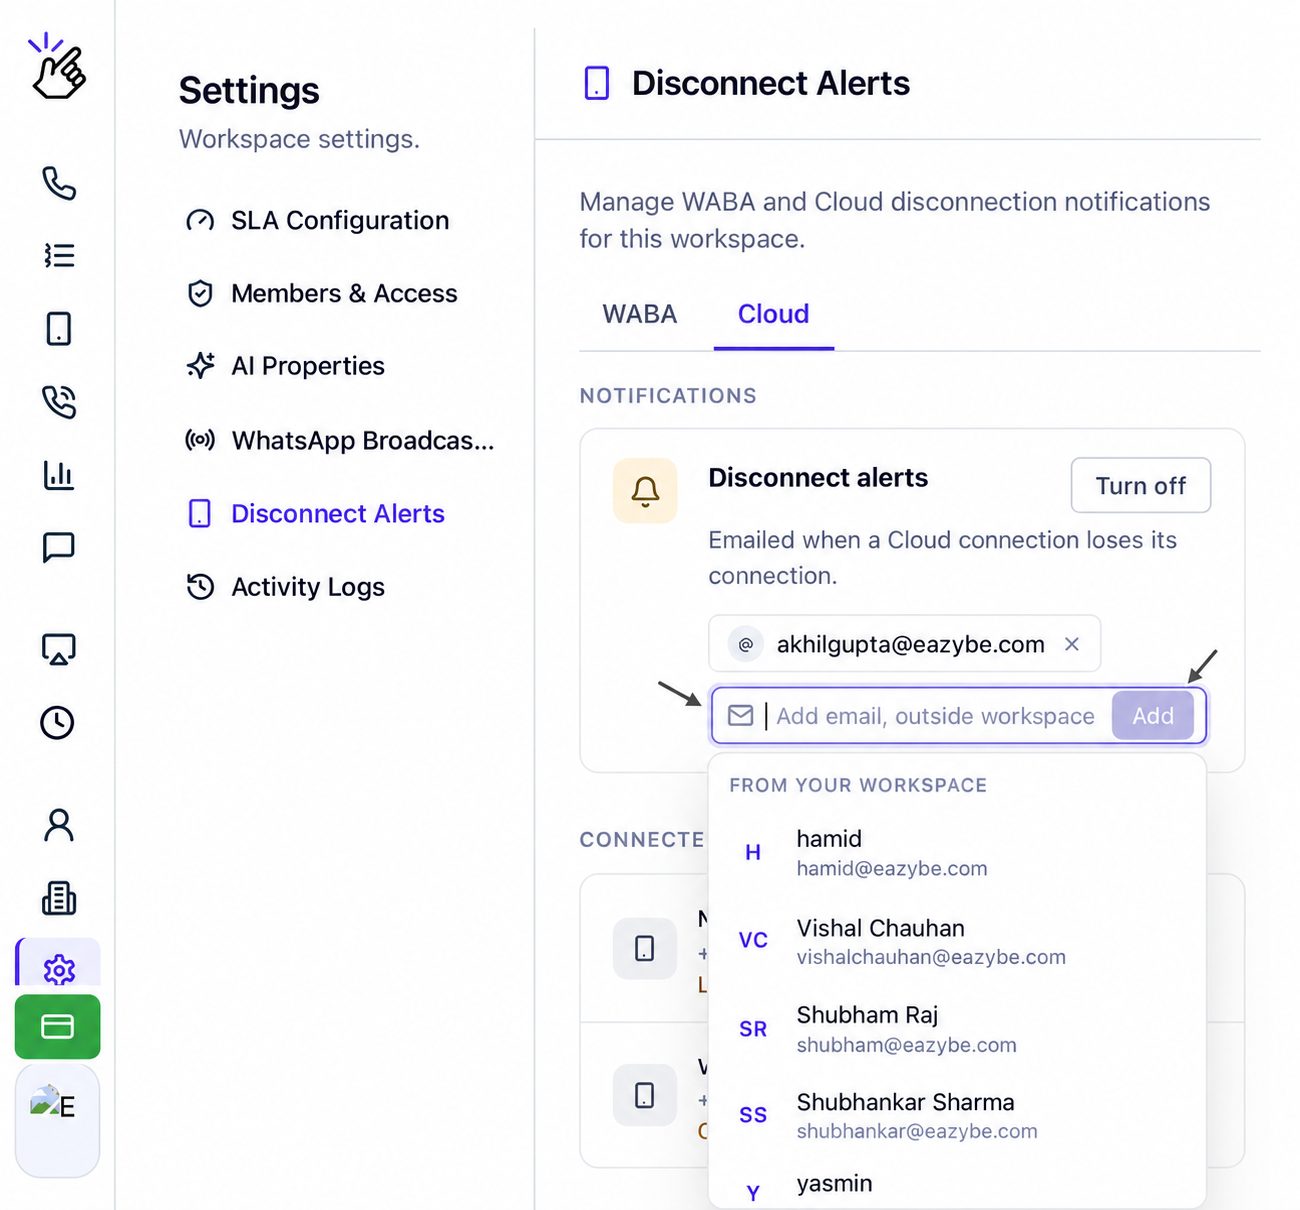The height and width of the screenshot is (1210, 1300).
Task: Open the green billing card icon
Action: (57, 1027)
